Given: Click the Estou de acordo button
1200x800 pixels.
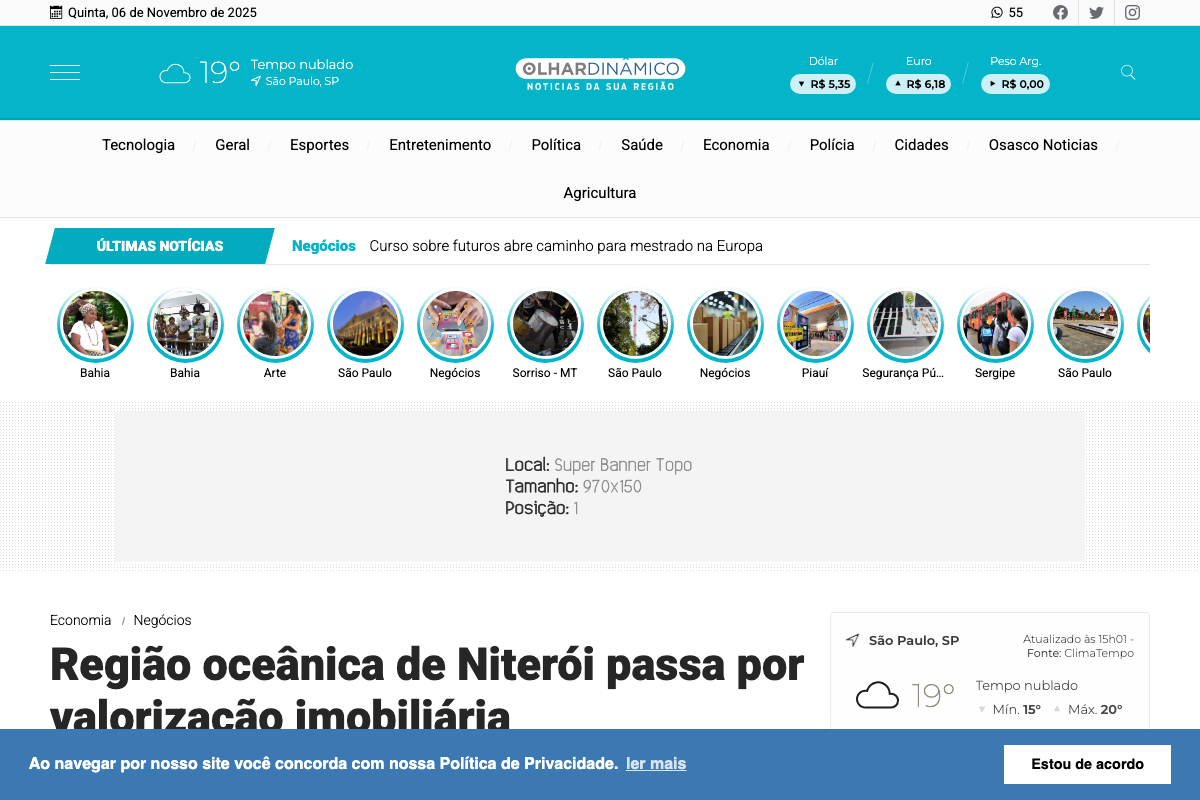Looking at the screenshot, I should 1087,764.
